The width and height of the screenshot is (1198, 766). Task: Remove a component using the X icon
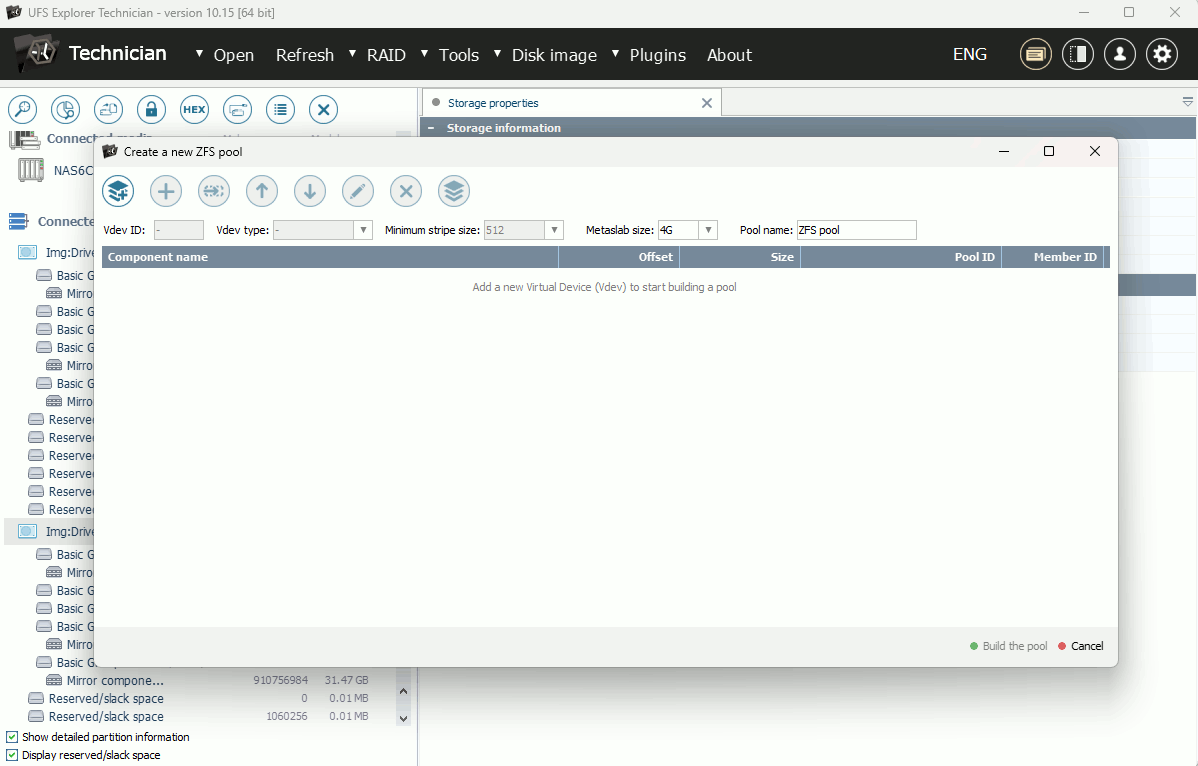coord(406,190)
